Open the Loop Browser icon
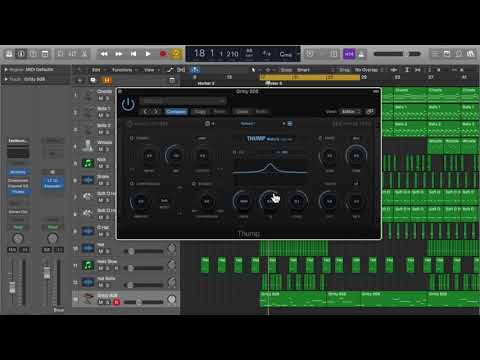The image size is (480, 360). pyautogui.click(x=459, y=54)
